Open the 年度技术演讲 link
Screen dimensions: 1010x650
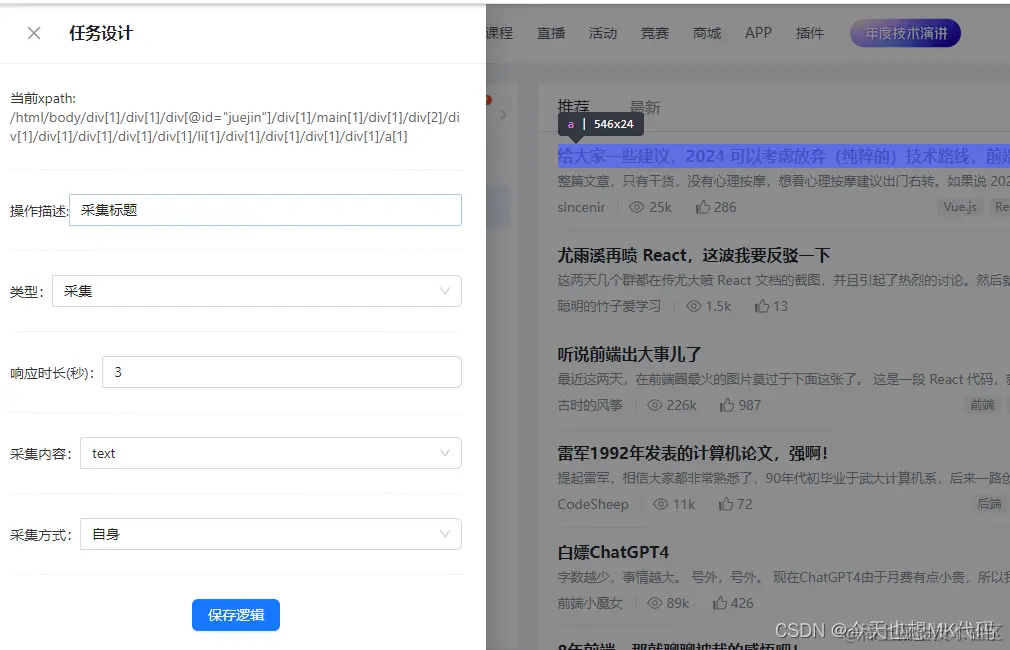[x=904, y=33]
